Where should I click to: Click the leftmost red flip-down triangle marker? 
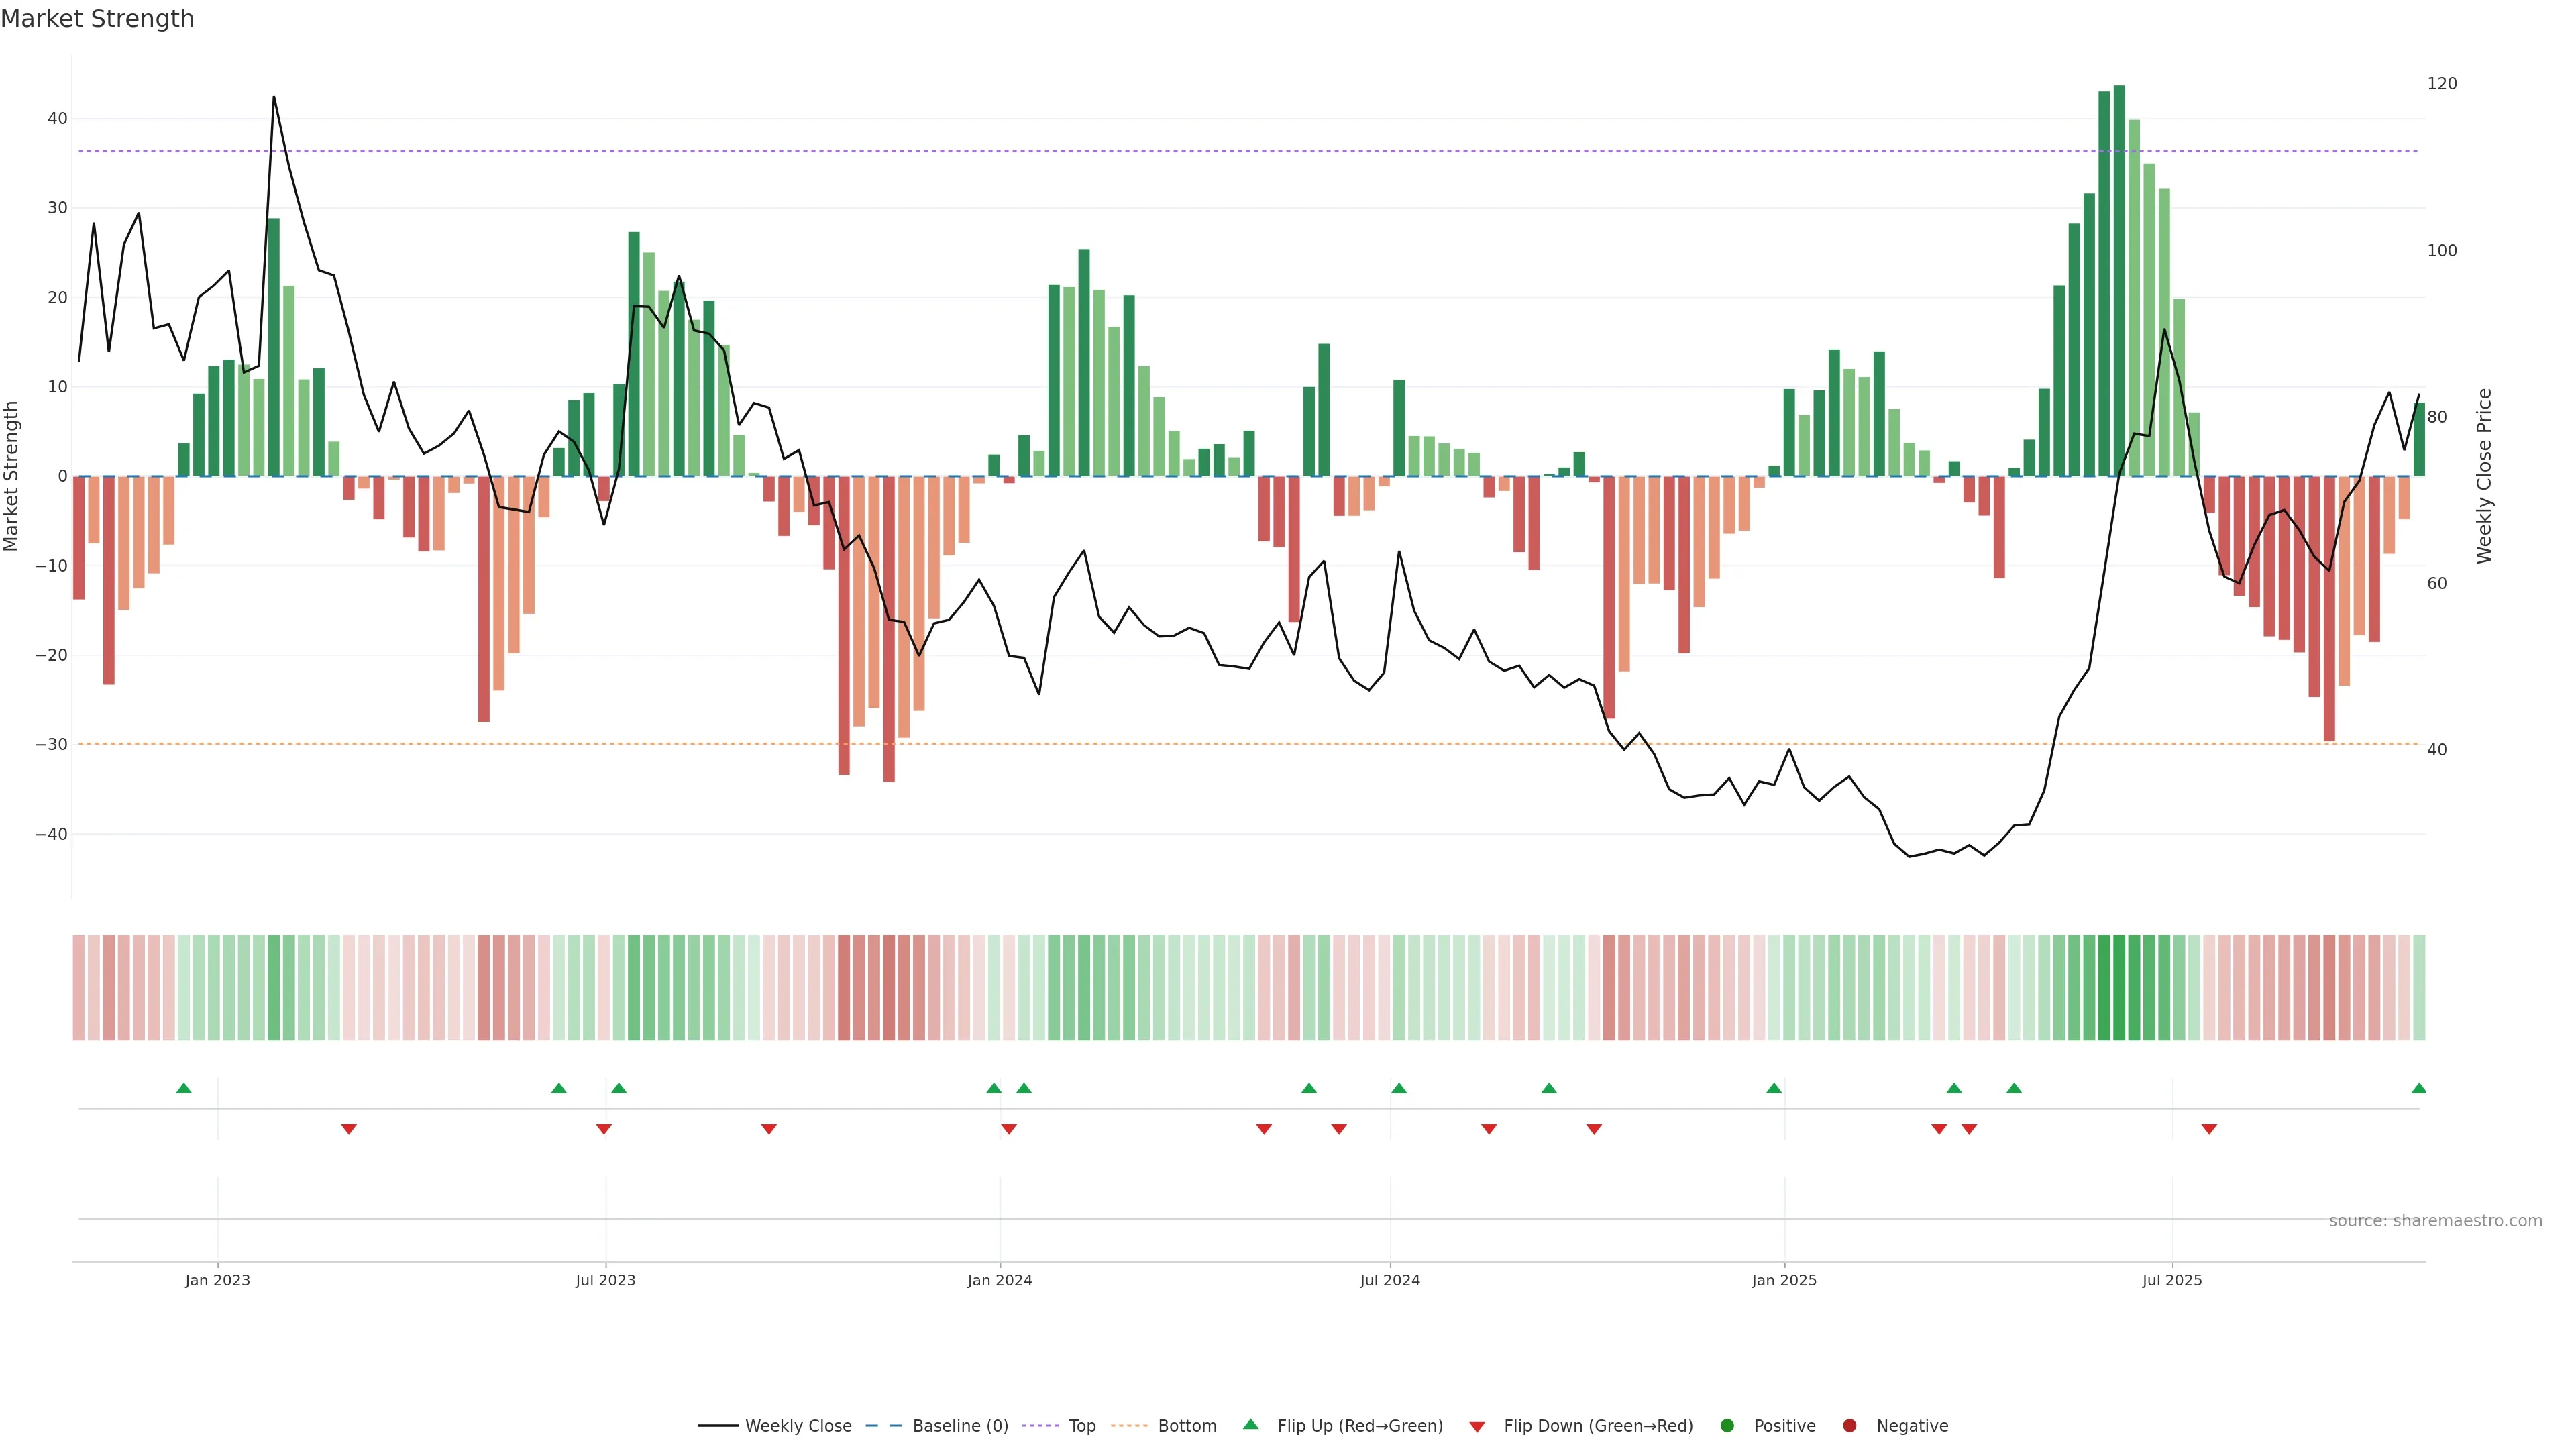[349, 1129]
